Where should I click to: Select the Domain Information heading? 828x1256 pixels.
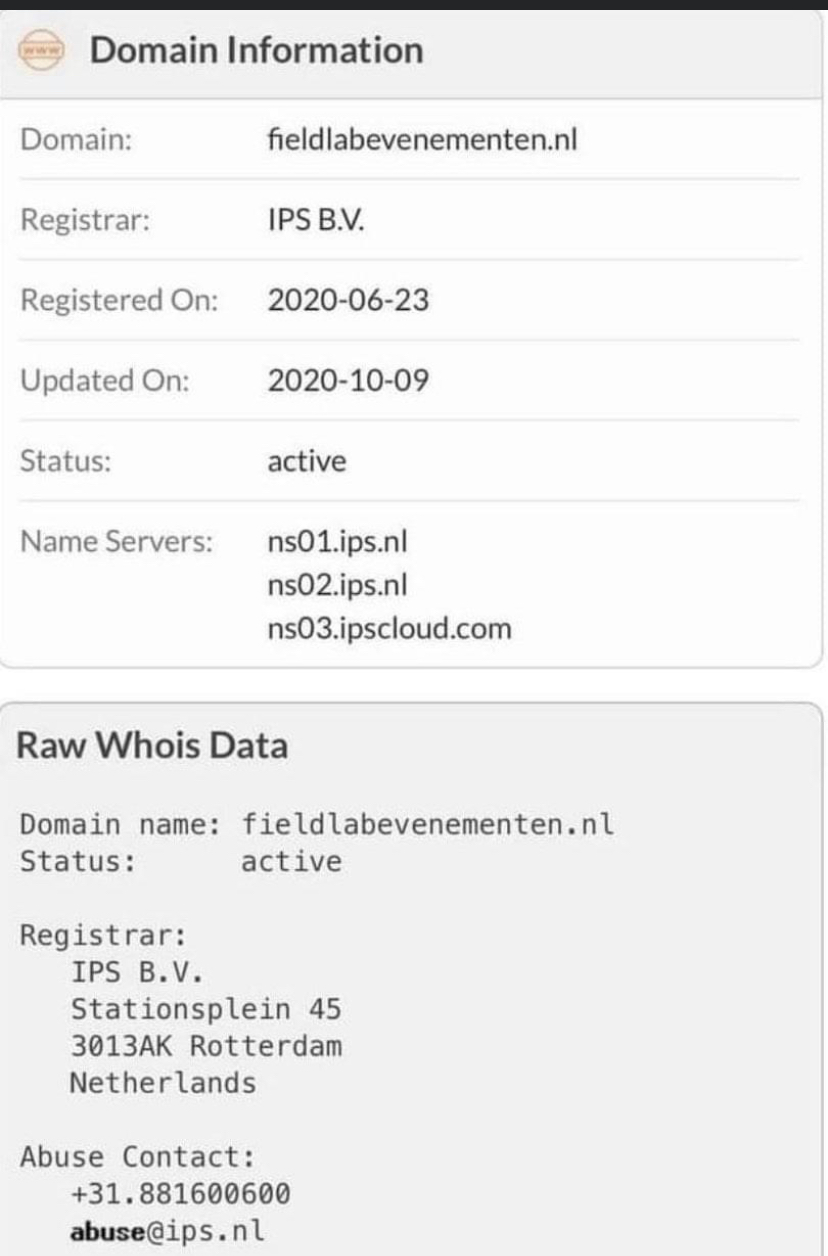[x=257, y=49]
